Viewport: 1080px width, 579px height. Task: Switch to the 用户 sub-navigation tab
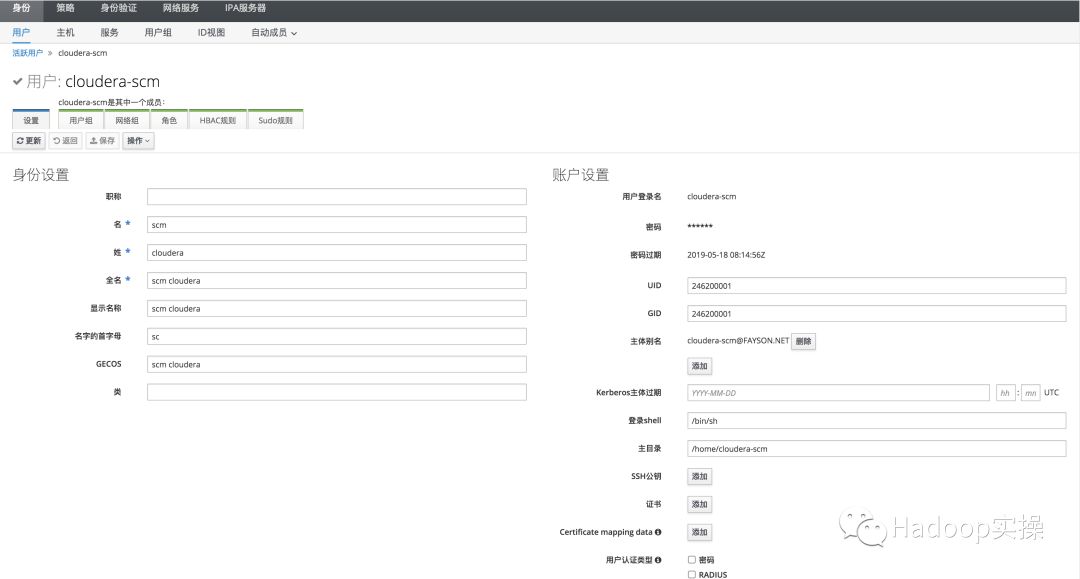tap(21, 32)
